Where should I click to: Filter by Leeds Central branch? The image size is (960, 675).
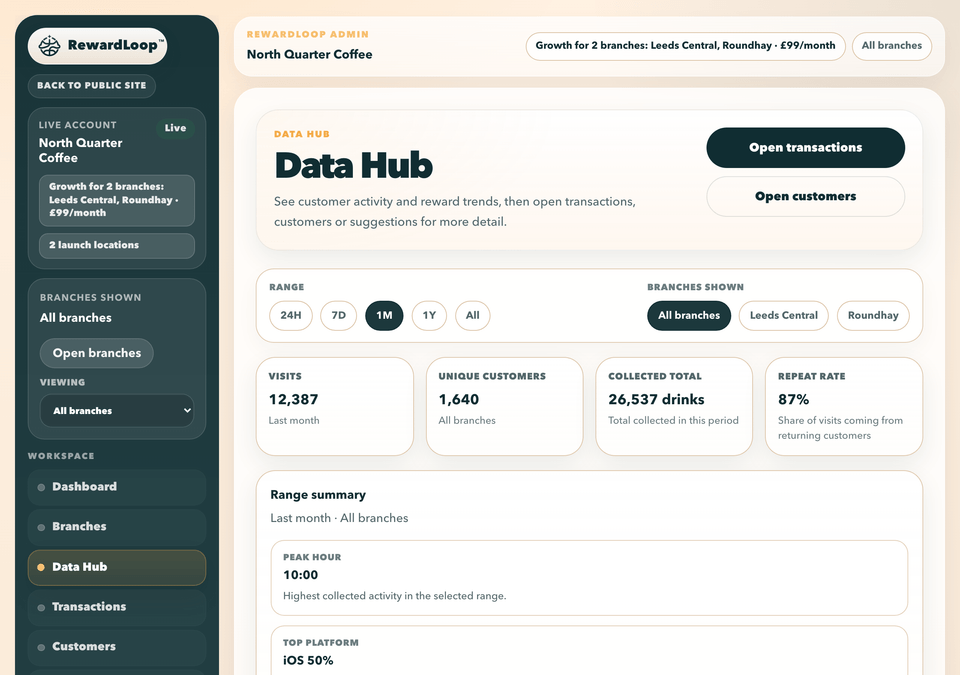pyautogui.click(x=784, y=315)
